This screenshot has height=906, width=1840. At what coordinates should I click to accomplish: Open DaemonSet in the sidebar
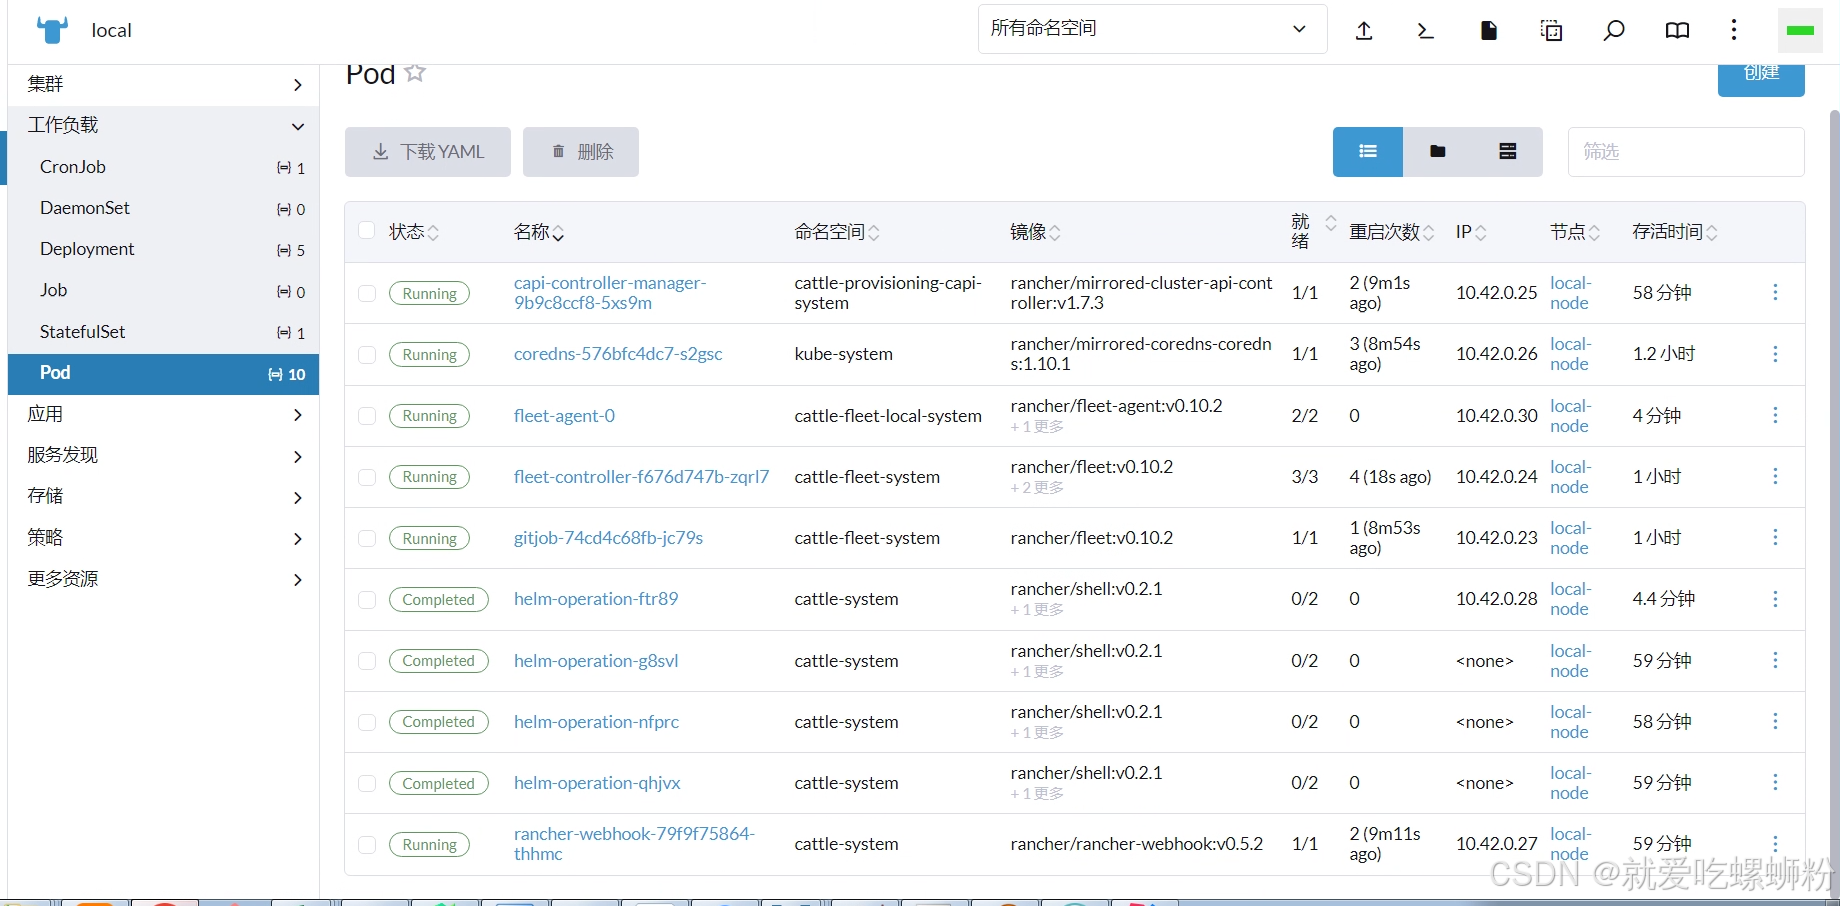pyautogui.click(x=164, y=208)
